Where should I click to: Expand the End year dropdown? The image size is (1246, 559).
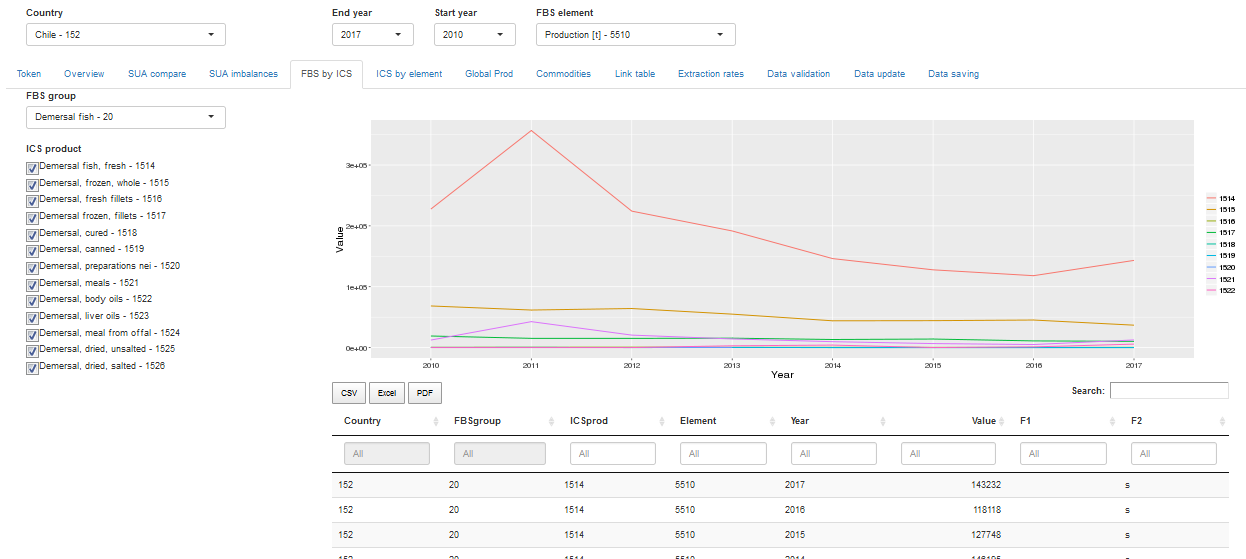click(372, 35)
